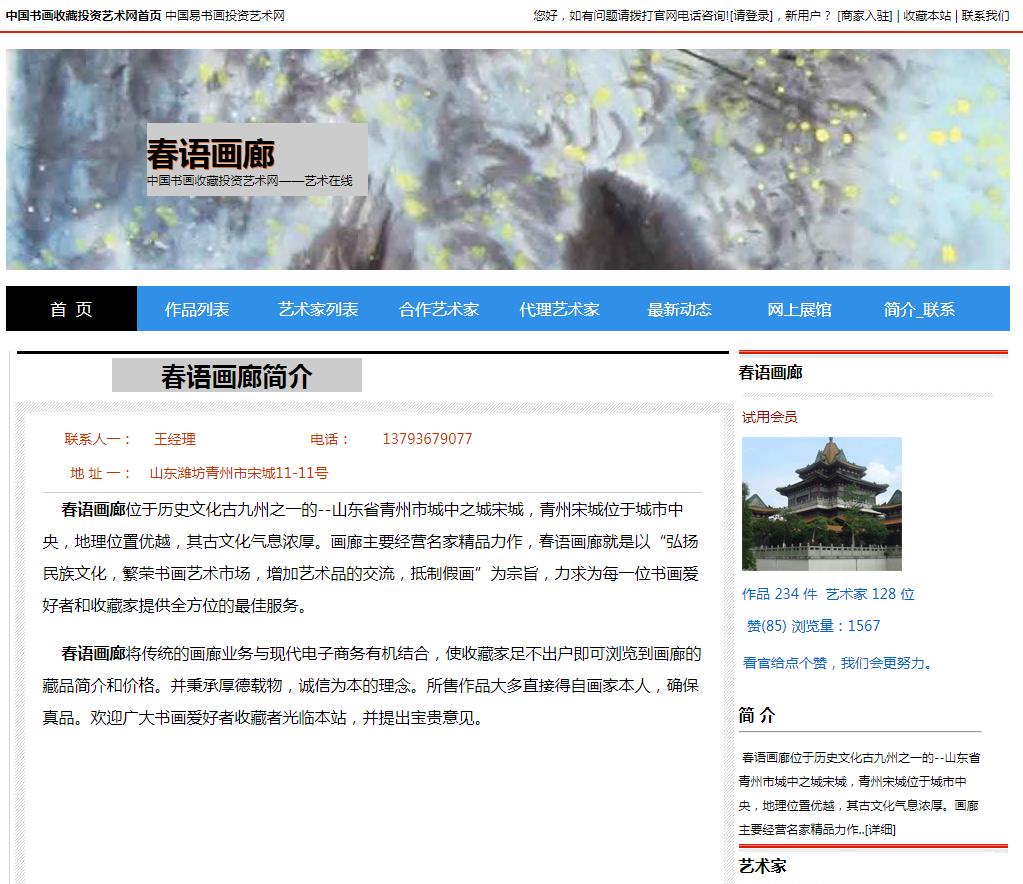
Task: Click the address 山东潍坊青州市宋城11-11号
Action: click(x=239, y=473)
